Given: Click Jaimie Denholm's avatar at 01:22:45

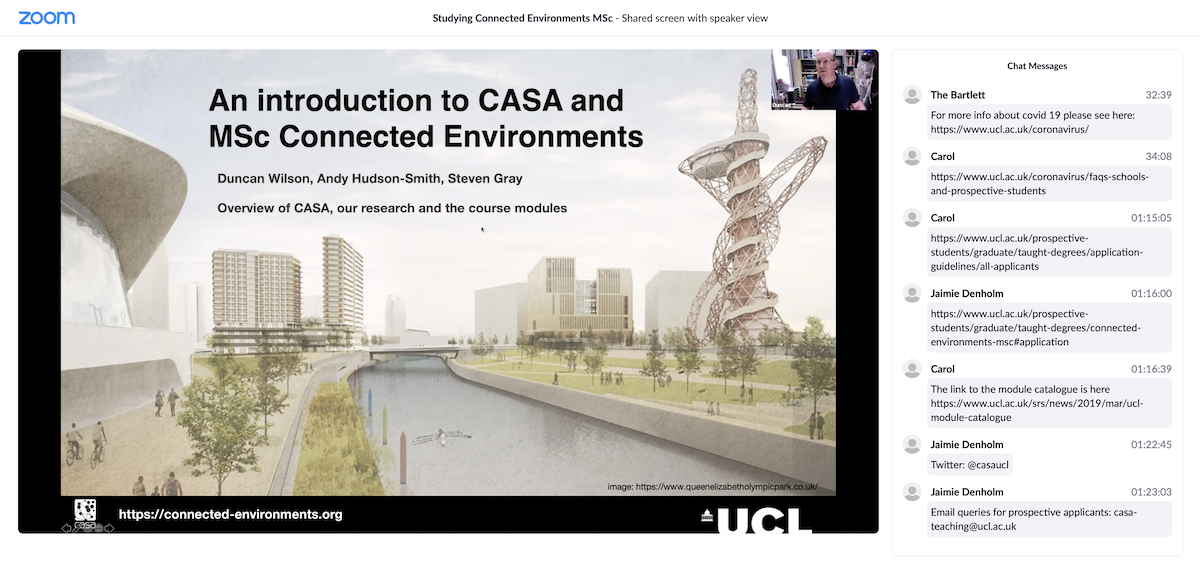Looking at the screenshot, I should click(912, 444).
